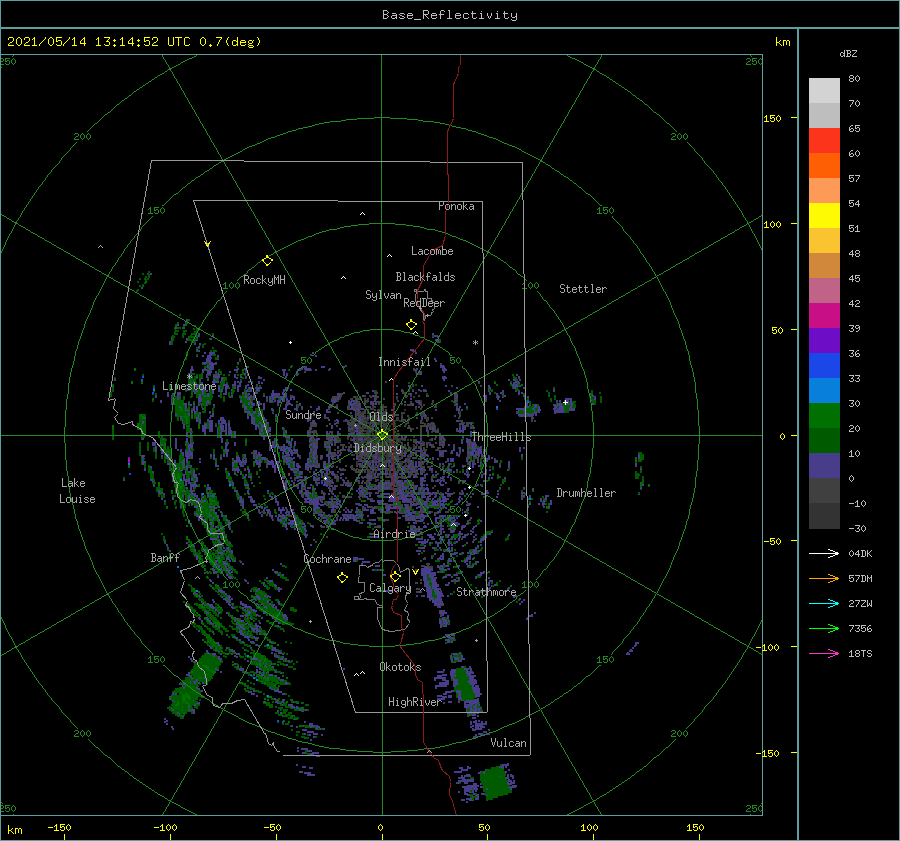Click the Stettler city label

pyautogui.click(x=583, y=289)
